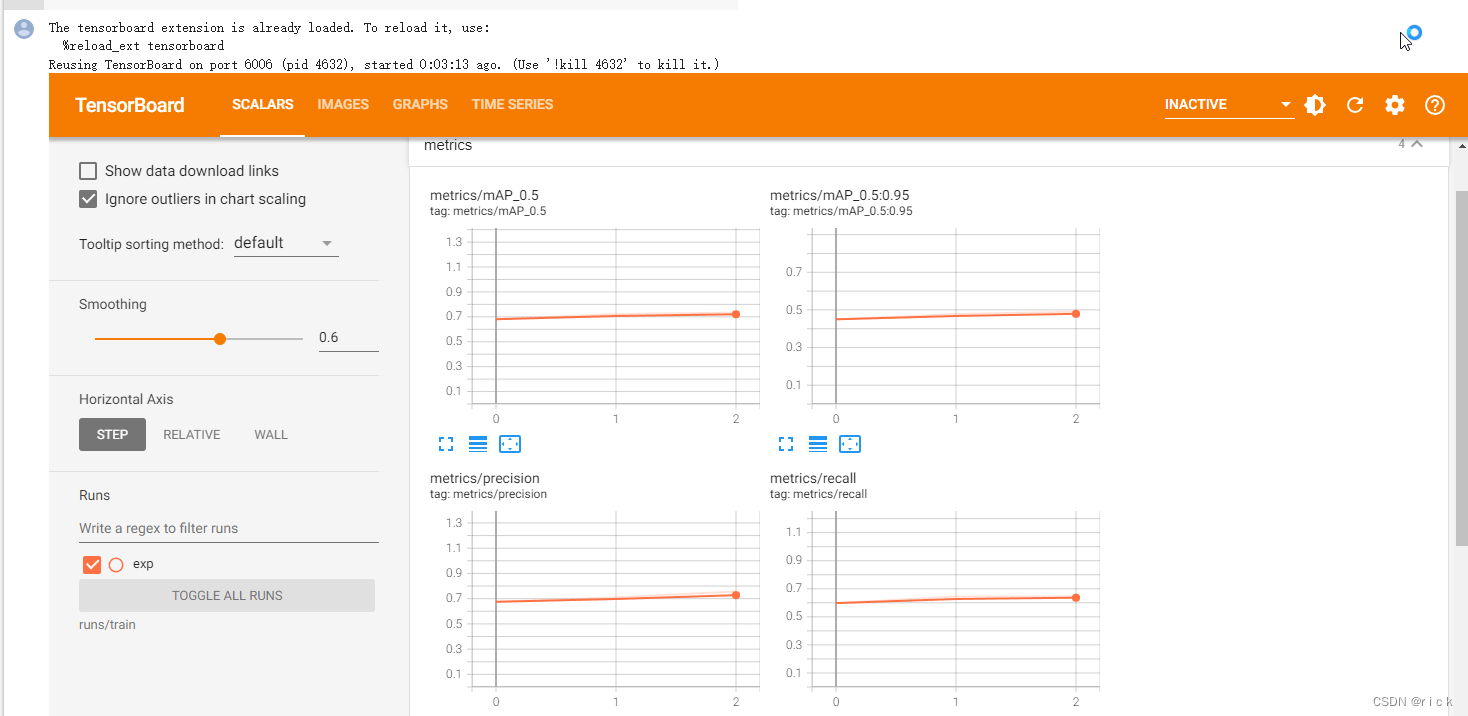This screenshot has height=716, width=1468.
Task: Fit domain to data on mAP_0.5 chart
Action: (510, 444)
